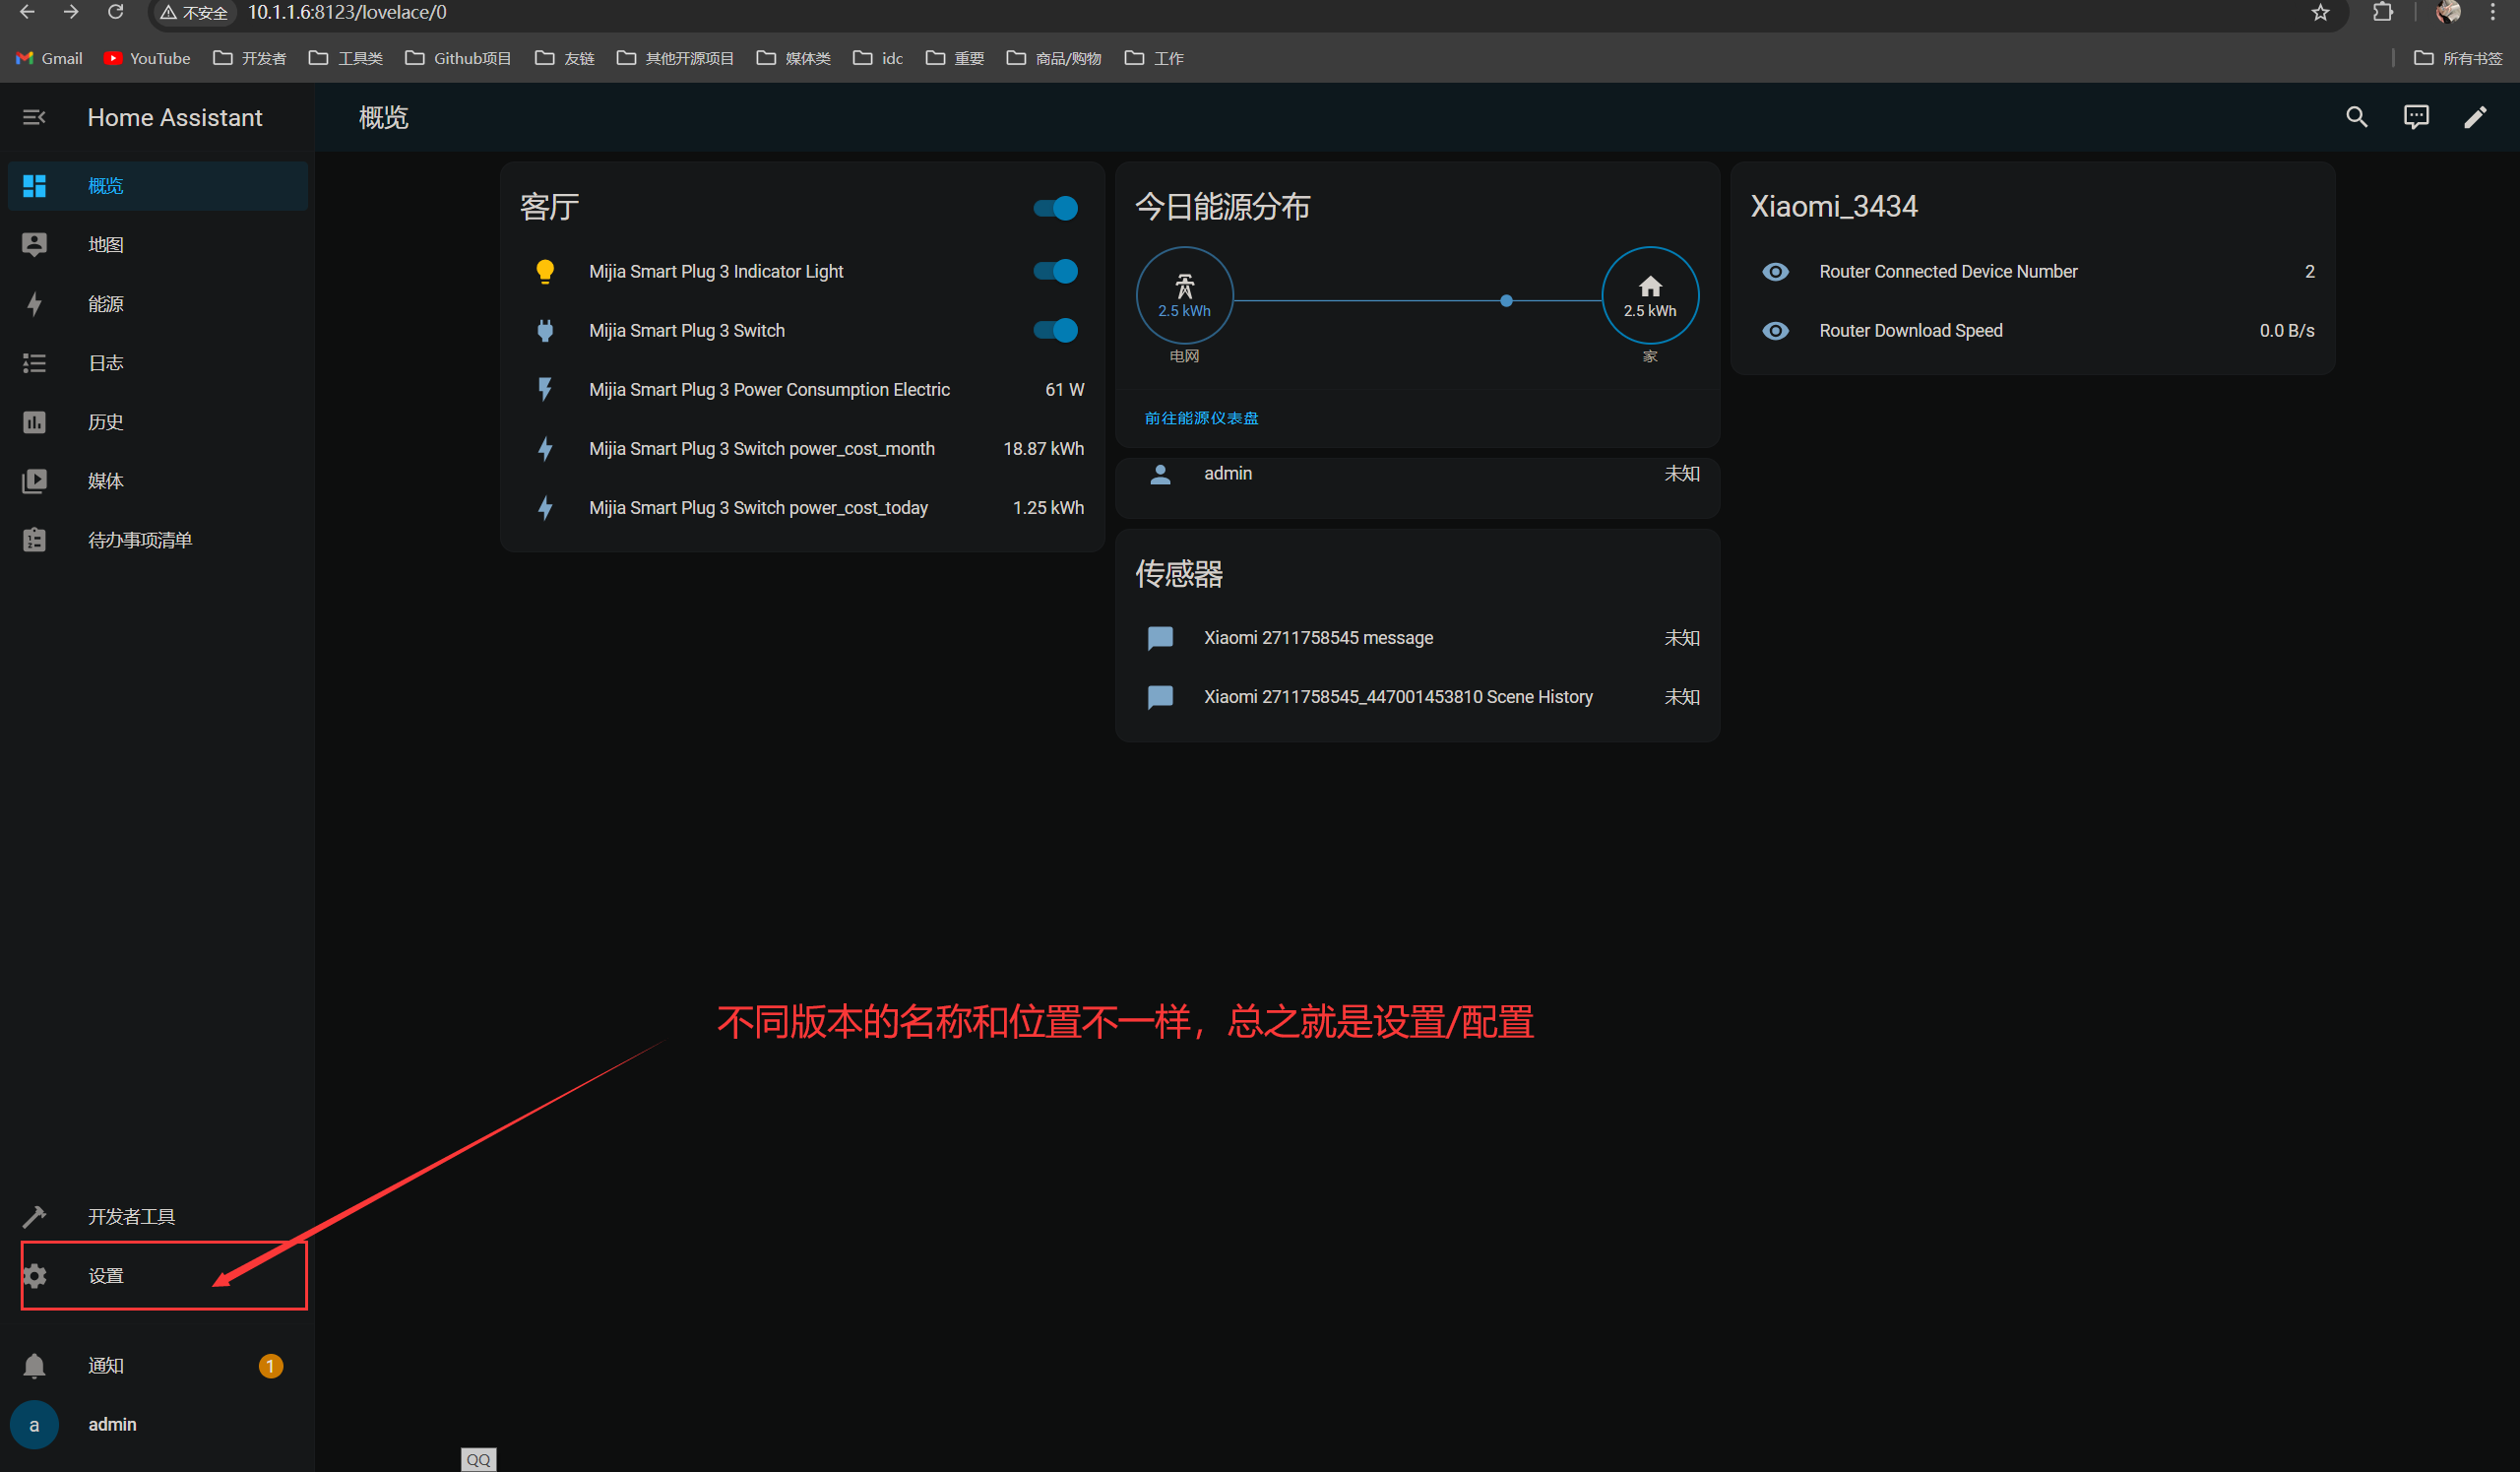Collapse the sidebar with the menu icon
This screenshot has width=2520, height=1472.
point(34,118)
